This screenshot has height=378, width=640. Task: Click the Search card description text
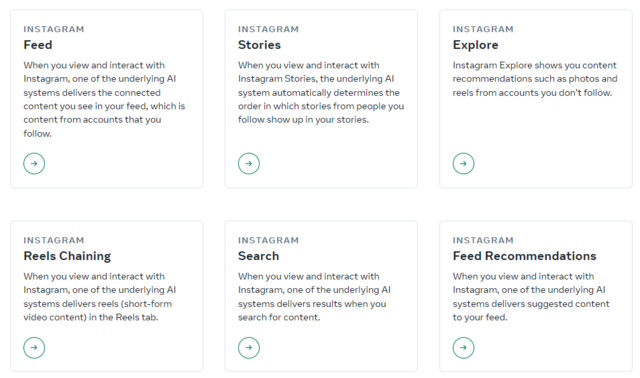[x=314, y=297]
